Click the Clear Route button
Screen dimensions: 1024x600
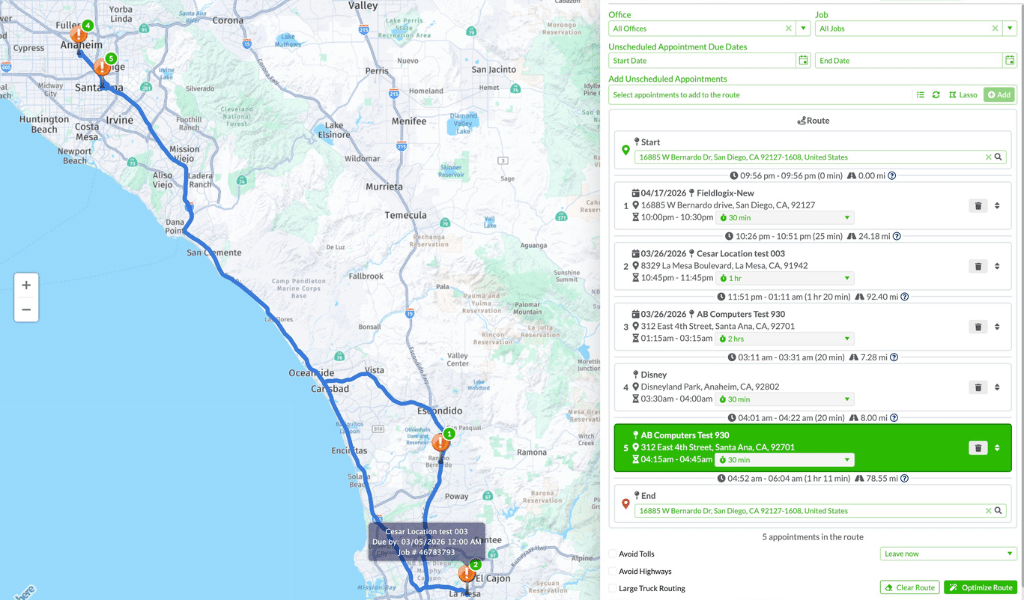coord(909,588)
